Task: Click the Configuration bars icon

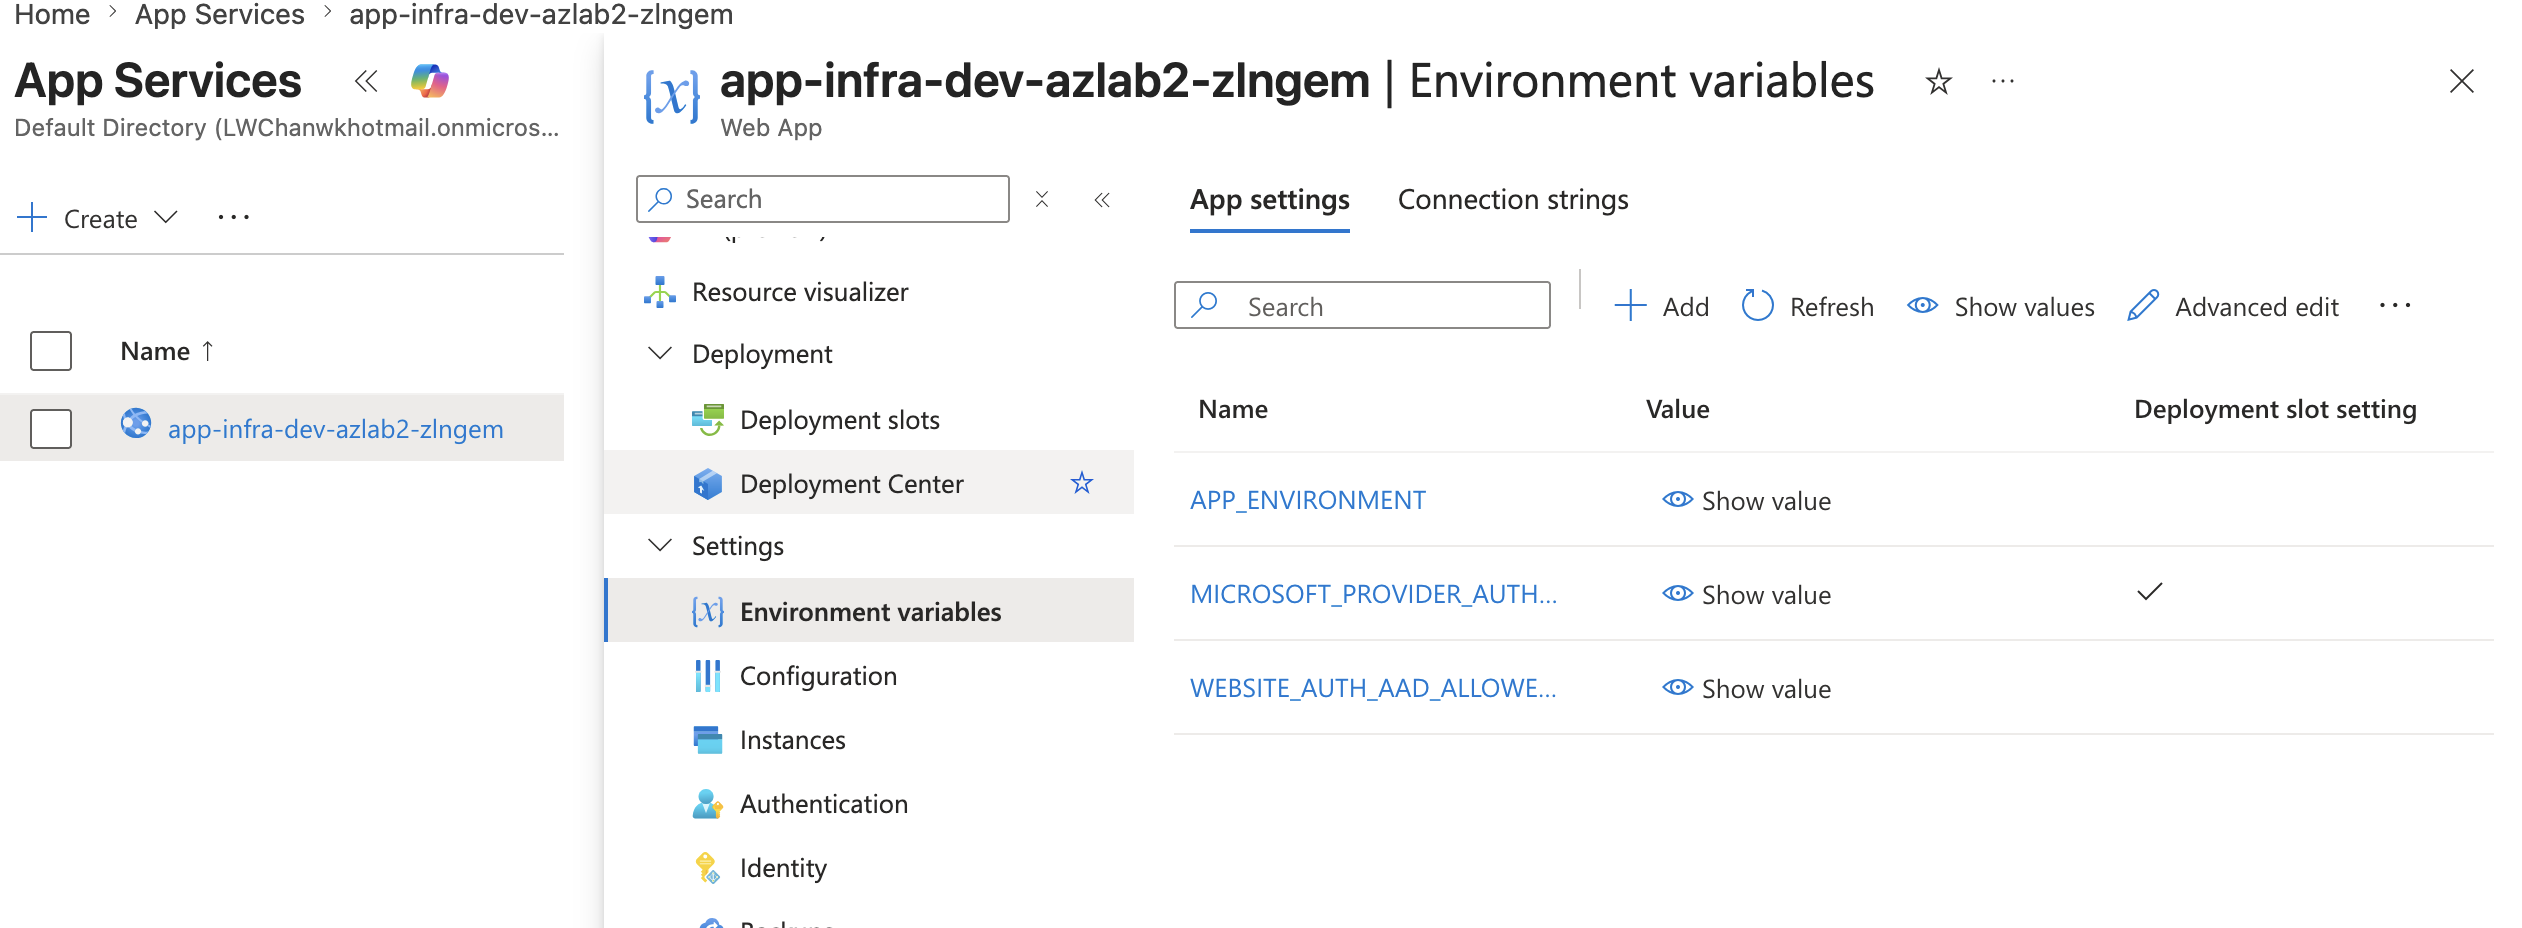Action: pos(708,676)
